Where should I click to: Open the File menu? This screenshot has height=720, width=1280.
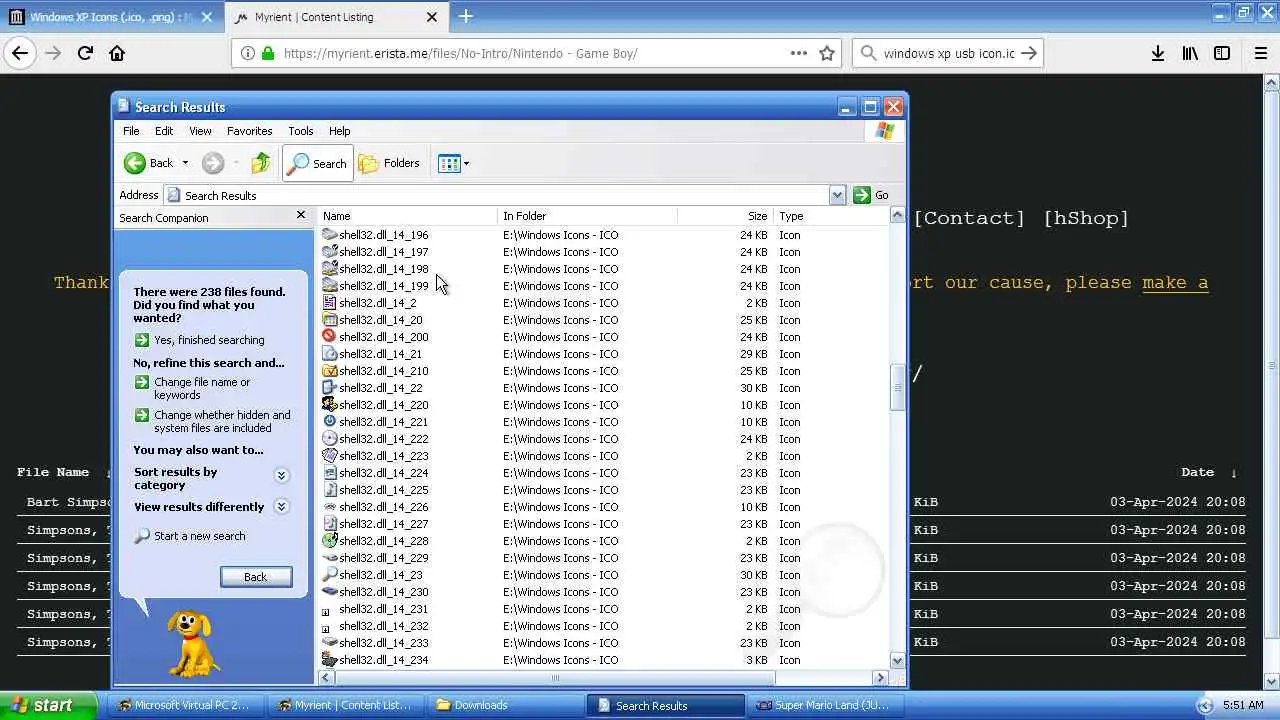pyautogui.click(x=131, y=131)
